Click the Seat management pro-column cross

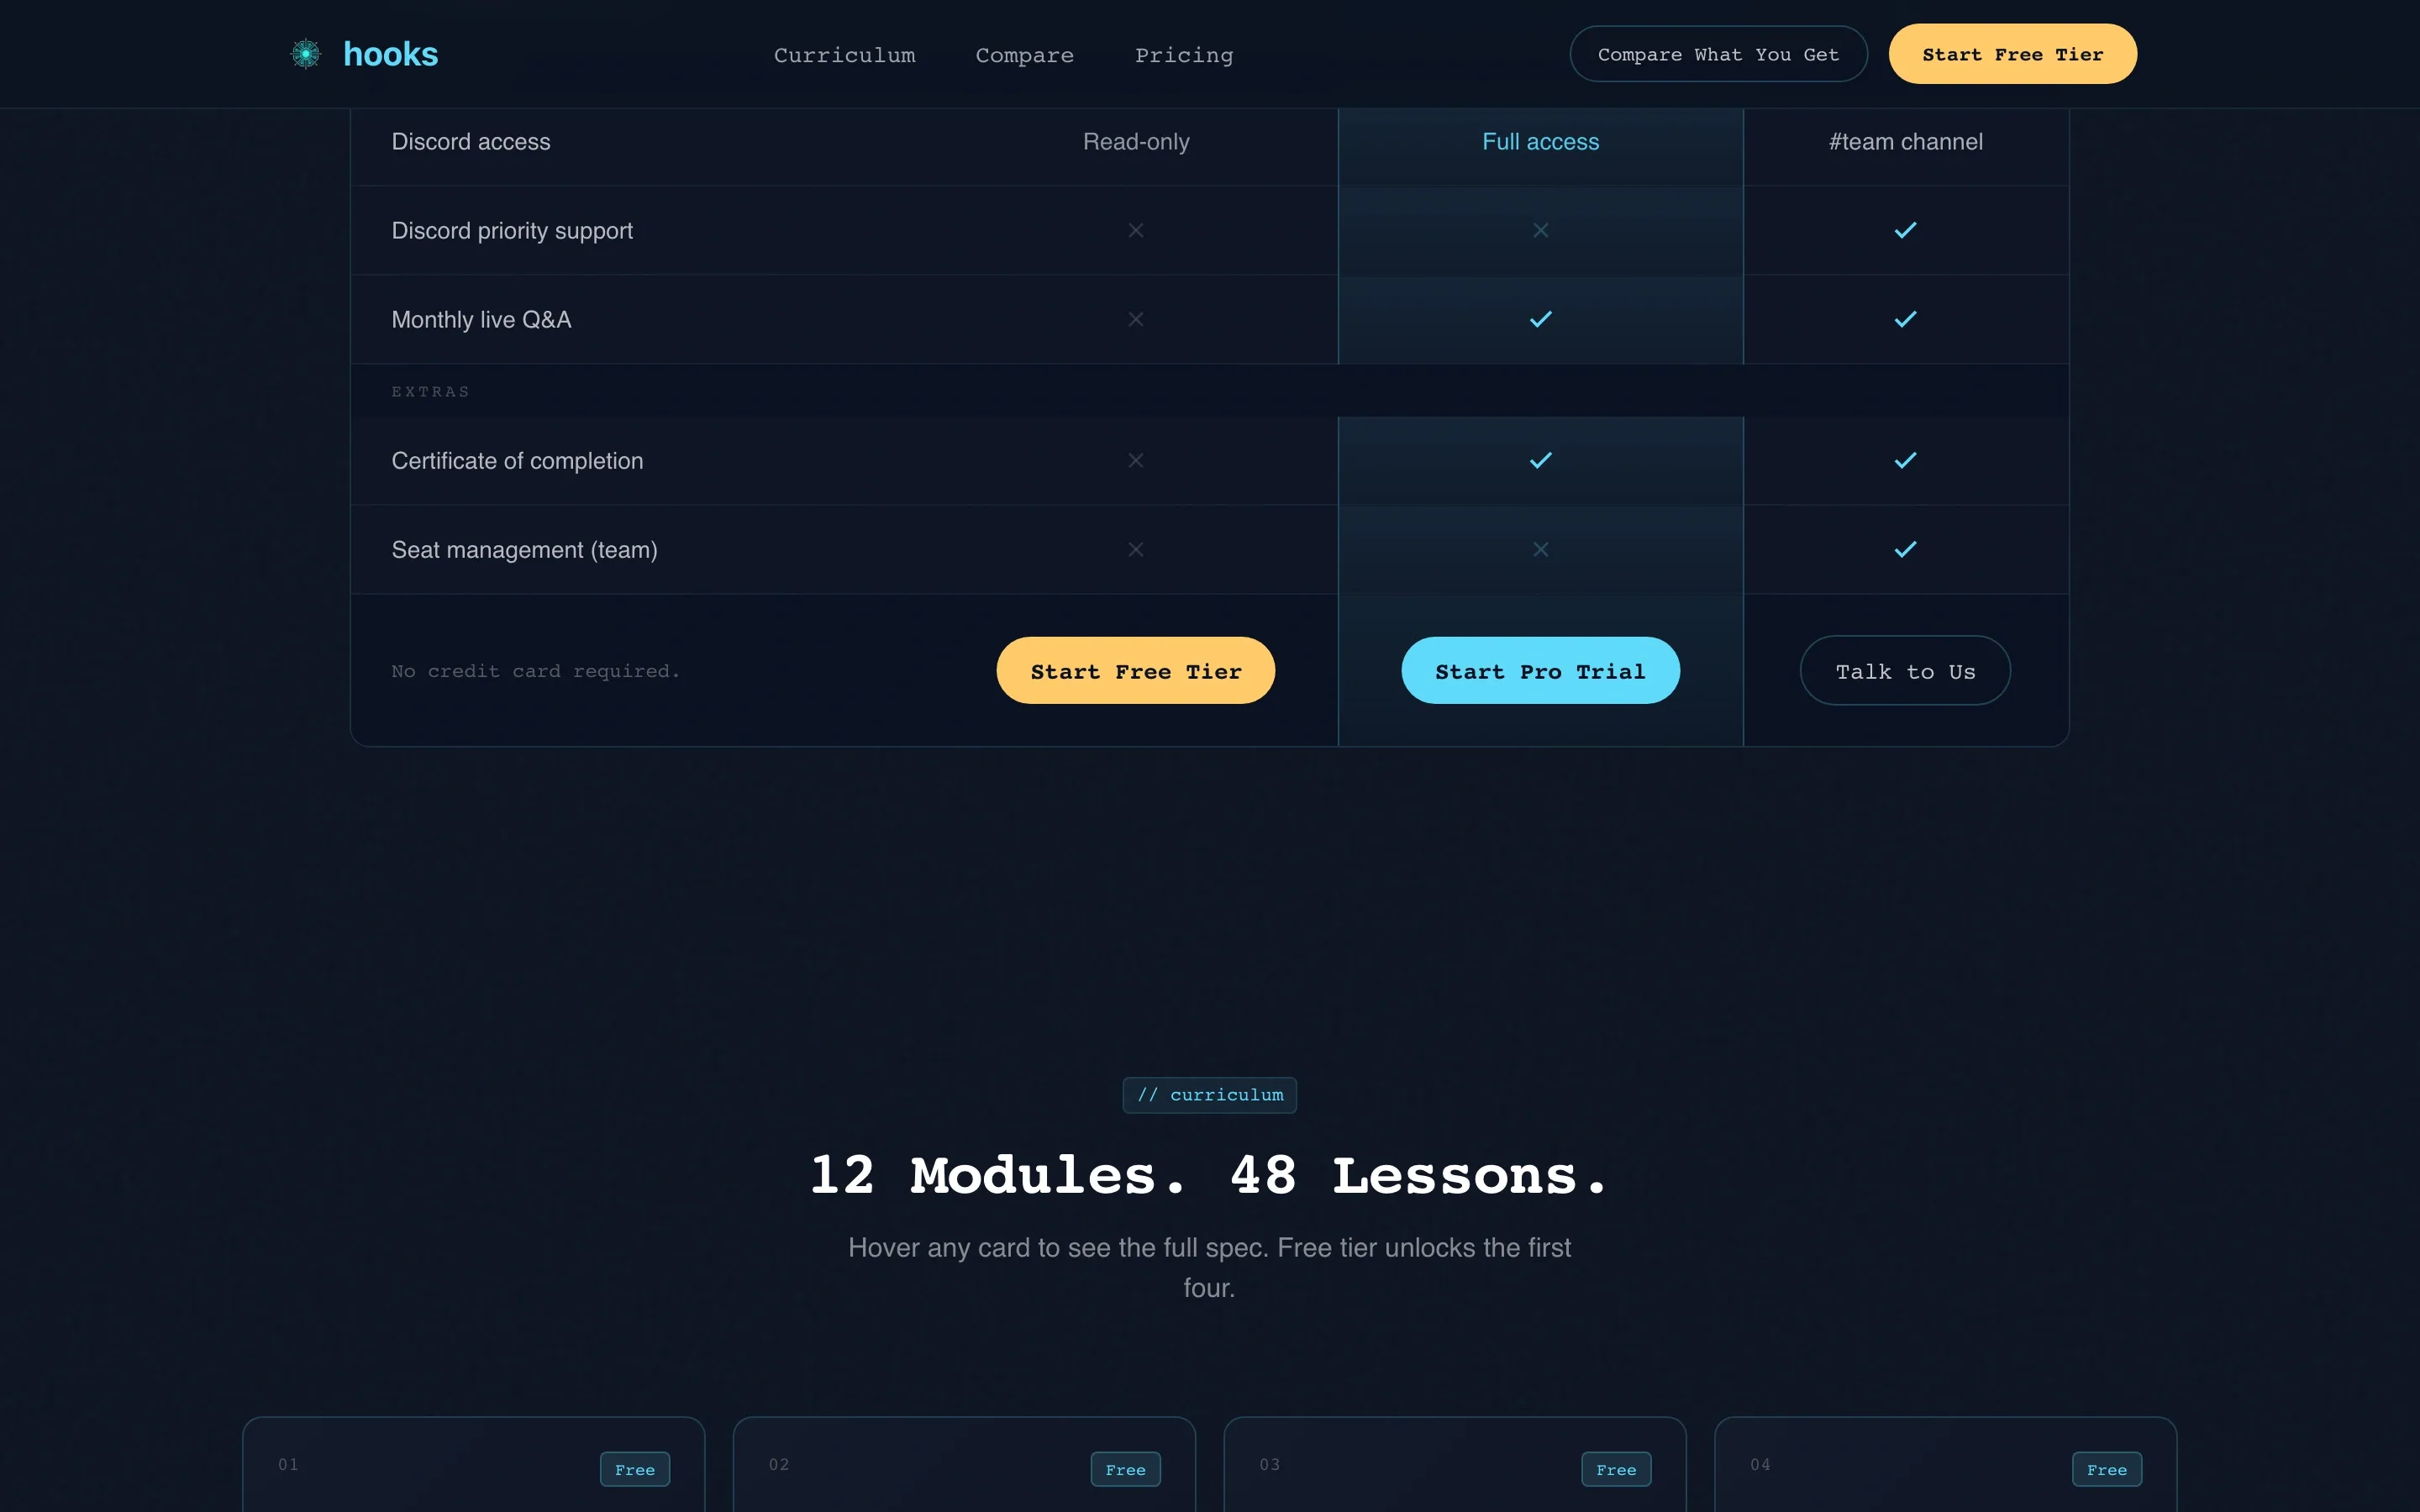click(x=1541, y=549)
